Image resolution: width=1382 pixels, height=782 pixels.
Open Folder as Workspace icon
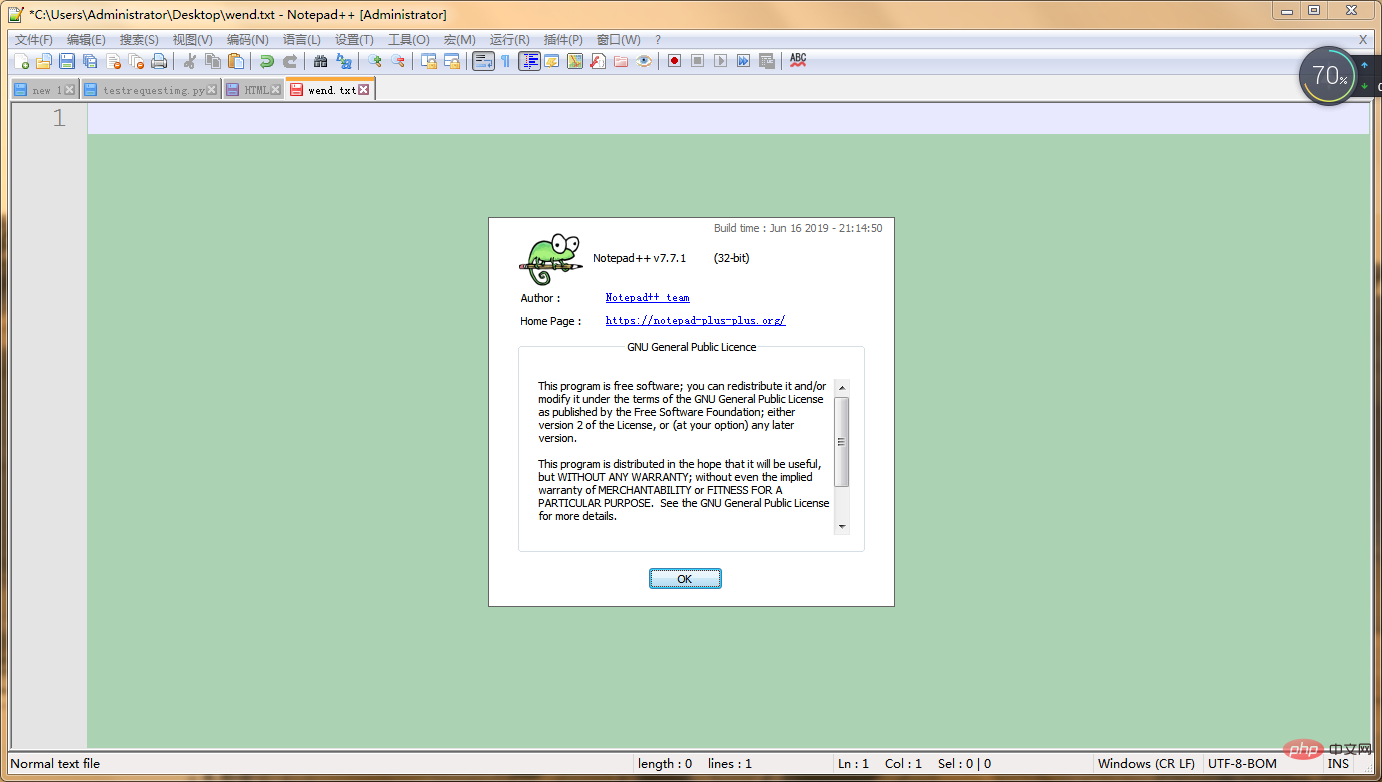[621, 61]
